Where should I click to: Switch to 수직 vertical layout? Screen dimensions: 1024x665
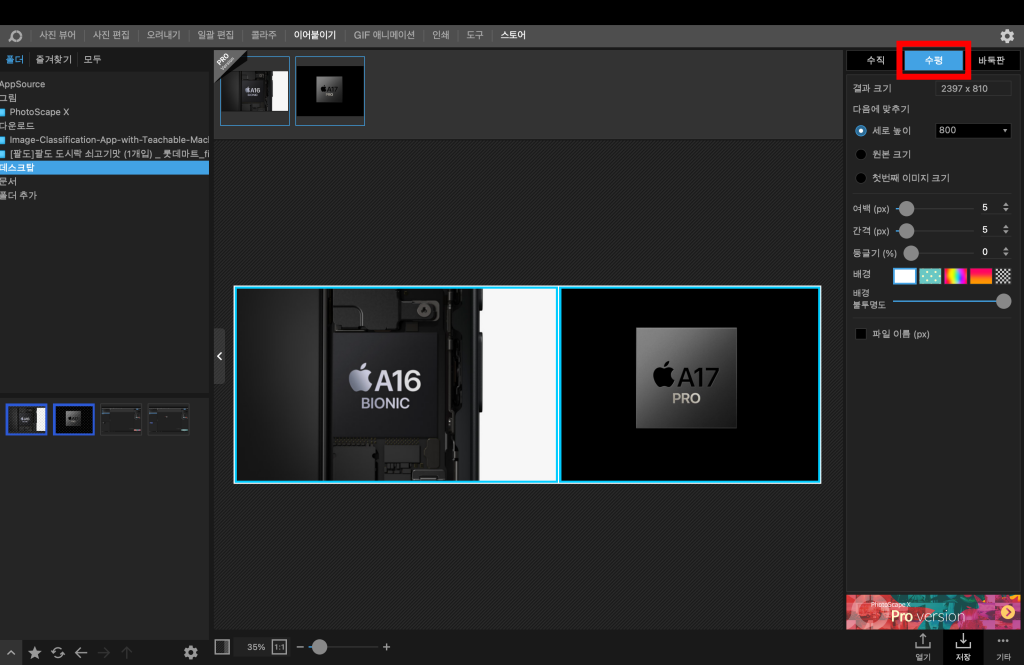(875, 60)
